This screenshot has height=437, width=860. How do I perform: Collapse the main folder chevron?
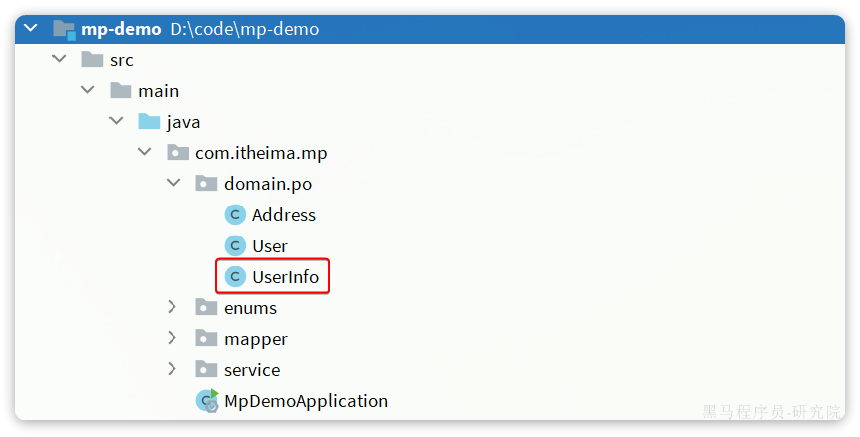[x=88, y=91]
